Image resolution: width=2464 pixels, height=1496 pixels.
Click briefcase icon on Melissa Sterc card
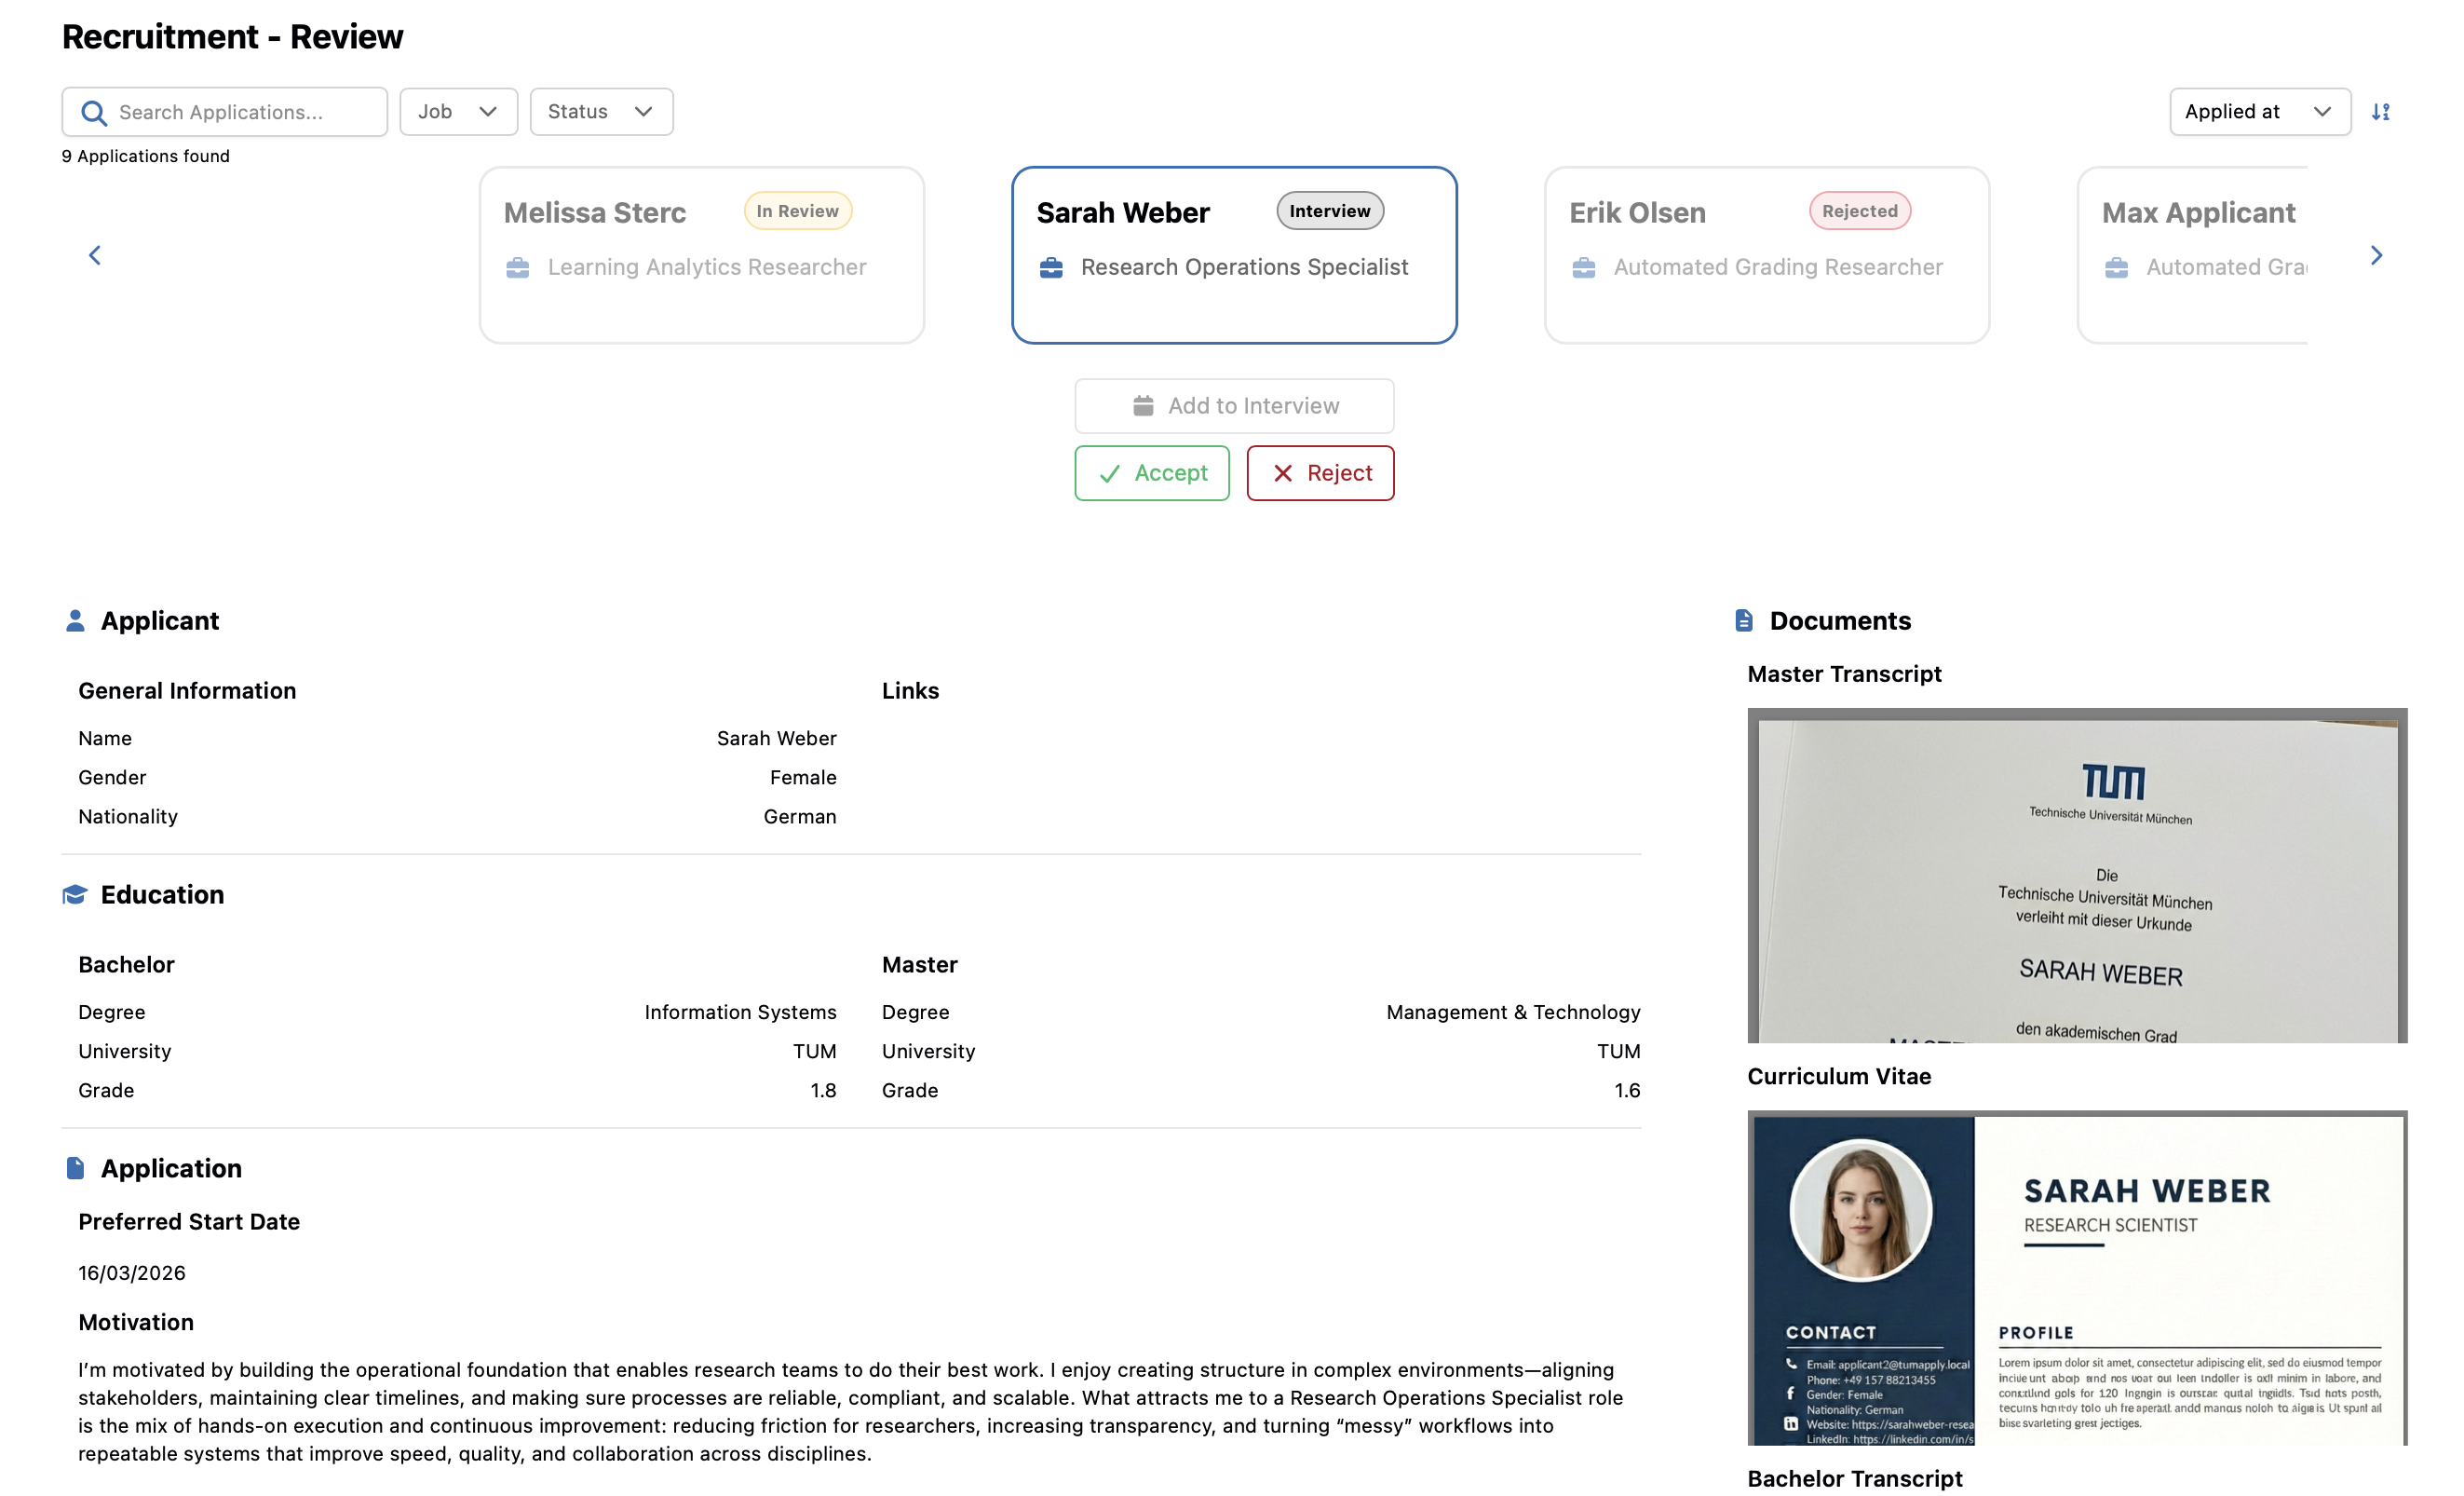518,268
